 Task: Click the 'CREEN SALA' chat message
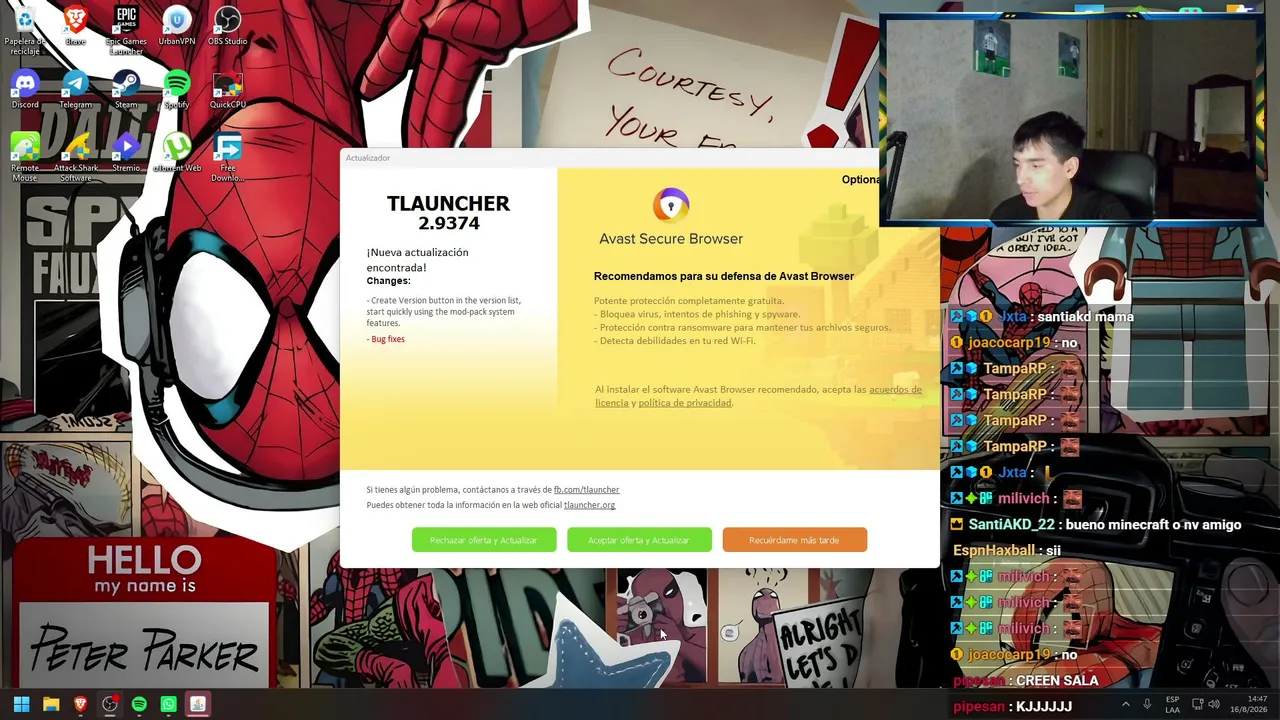pos(1025,681)
